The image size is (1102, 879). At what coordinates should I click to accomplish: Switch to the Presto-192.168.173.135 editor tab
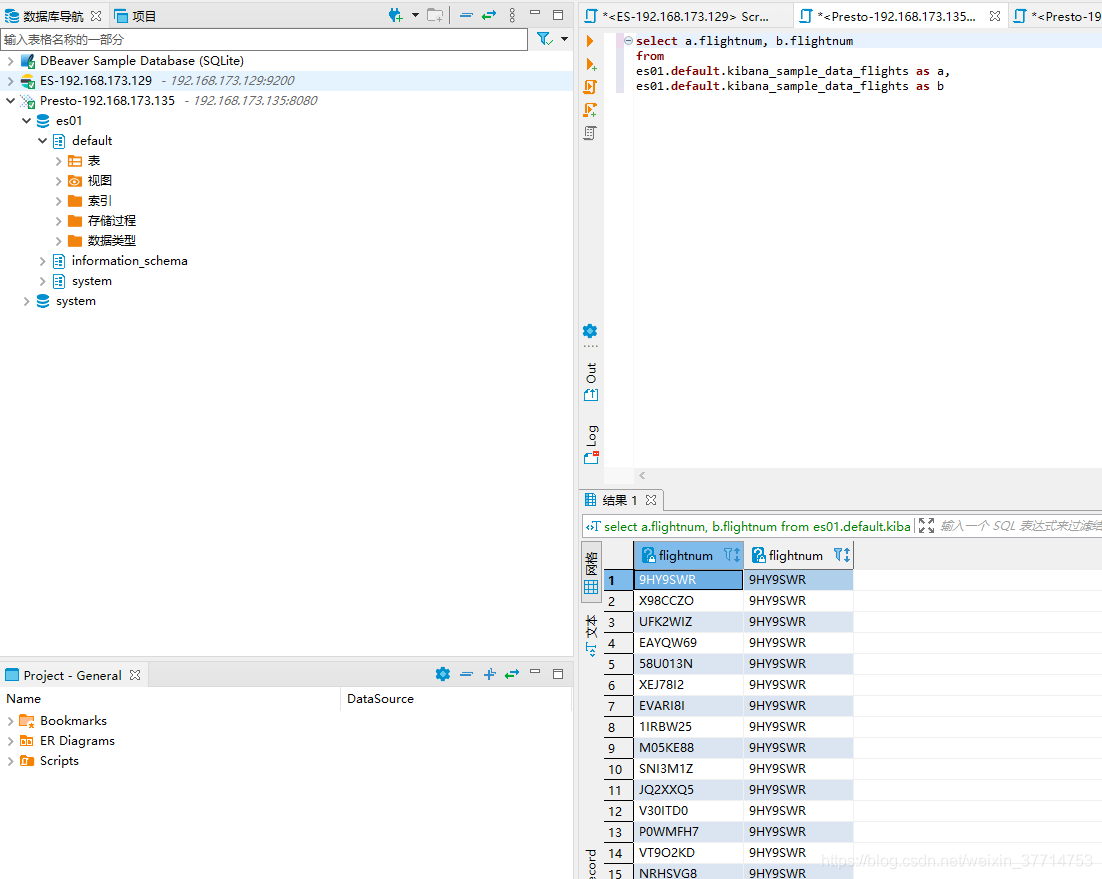tap(896, 16)
